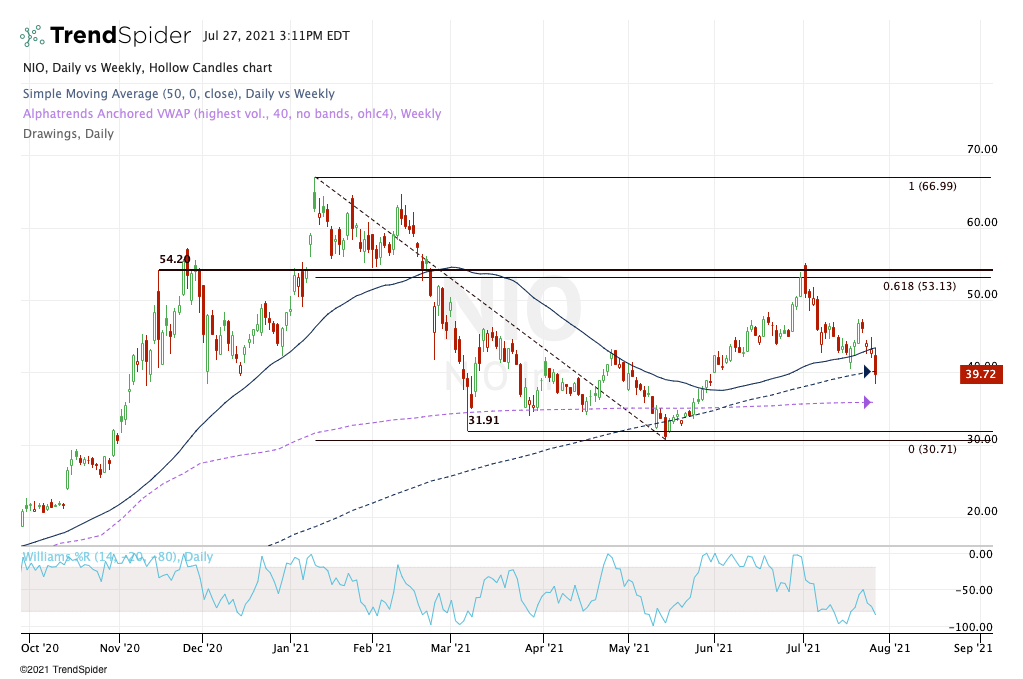Click the 54.20 resistance price label
The image size is (1023, 679).
tap(174, 260)
